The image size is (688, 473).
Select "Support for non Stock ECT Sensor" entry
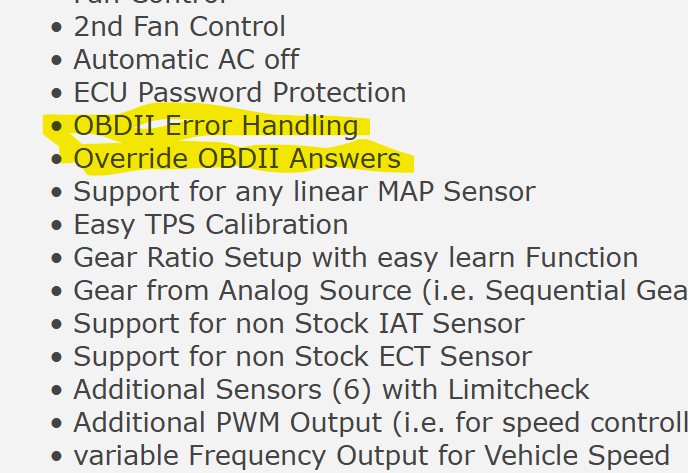pyautogui.click(x=302, y=356)
